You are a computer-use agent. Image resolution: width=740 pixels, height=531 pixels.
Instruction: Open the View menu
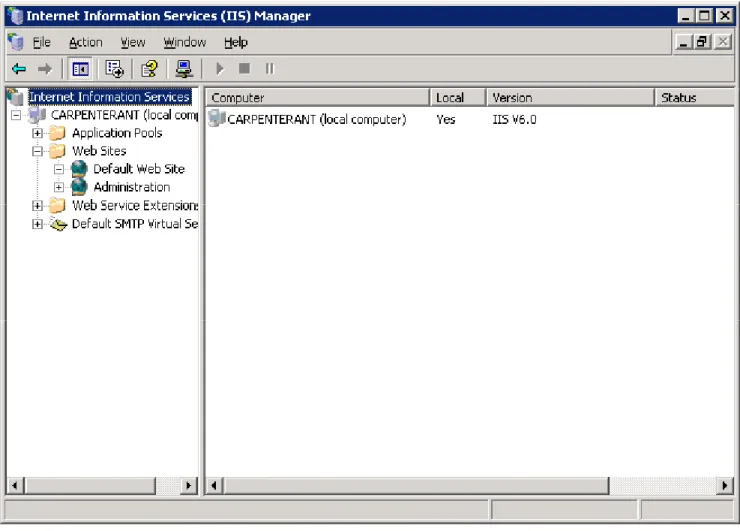[x=133, y=42]
